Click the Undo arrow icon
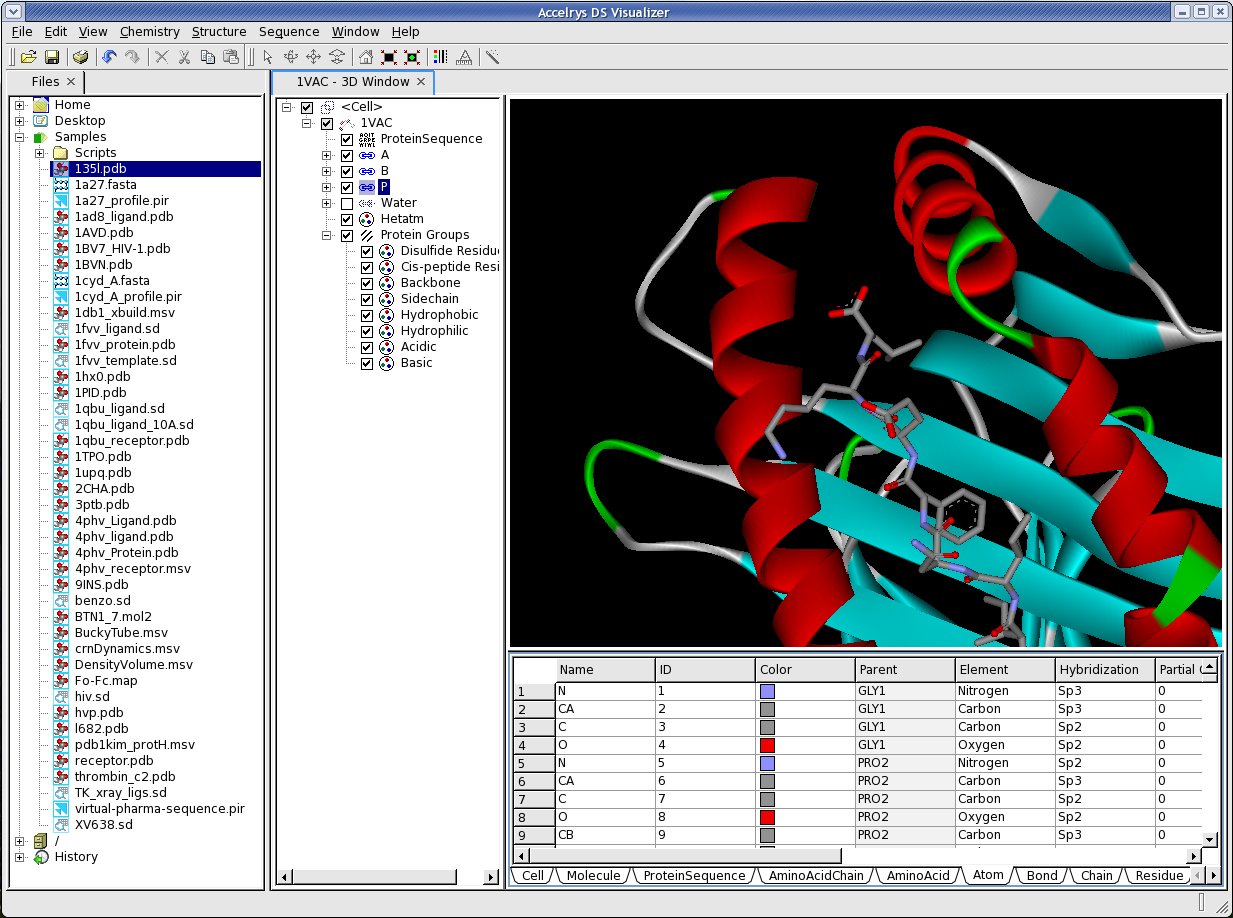The width and height of the screenshot is (1233, 918). tap(109, 57)
